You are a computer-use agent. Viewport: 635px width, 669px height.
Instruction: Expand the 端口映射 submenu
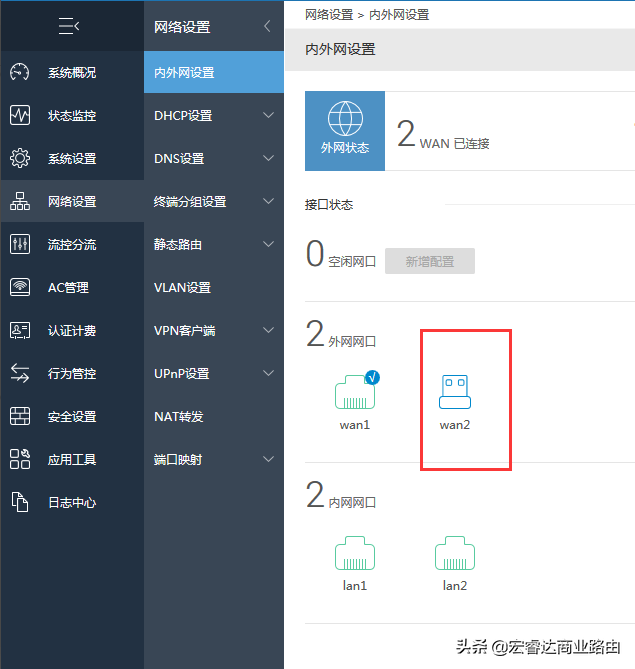click(x=268, y=459)
